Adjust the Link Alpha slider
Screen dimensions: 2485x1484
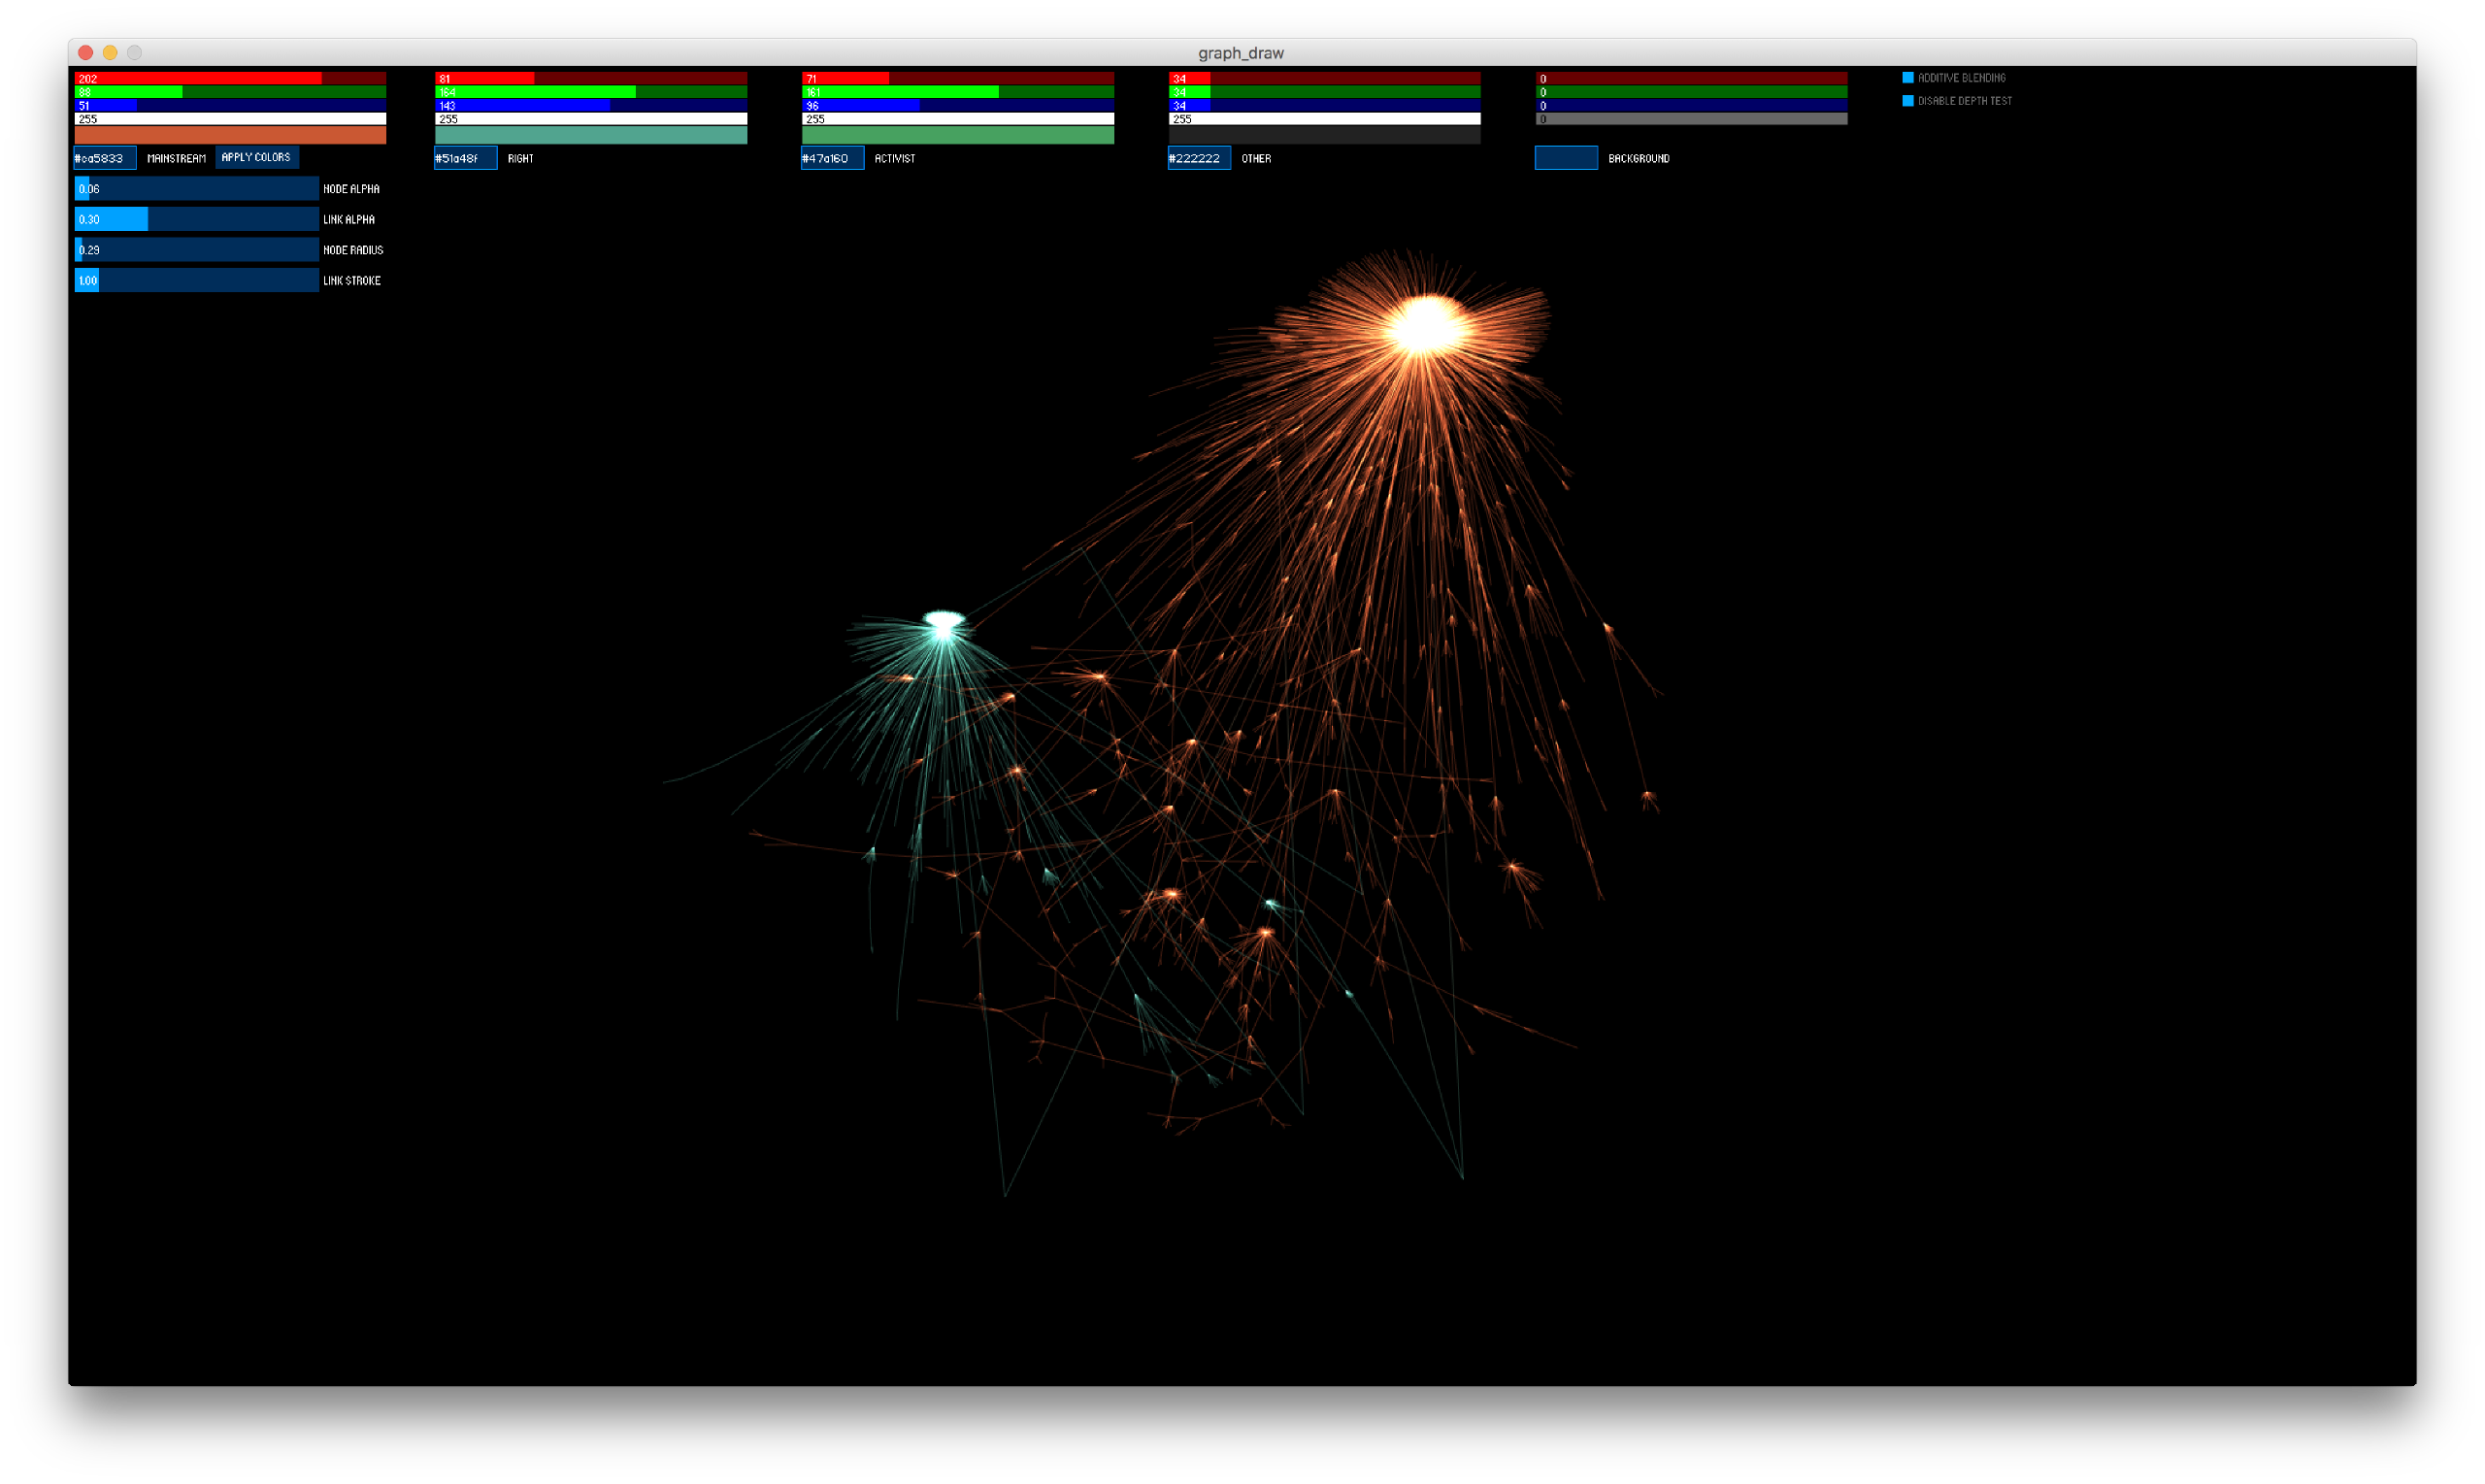tap(196, 220)
